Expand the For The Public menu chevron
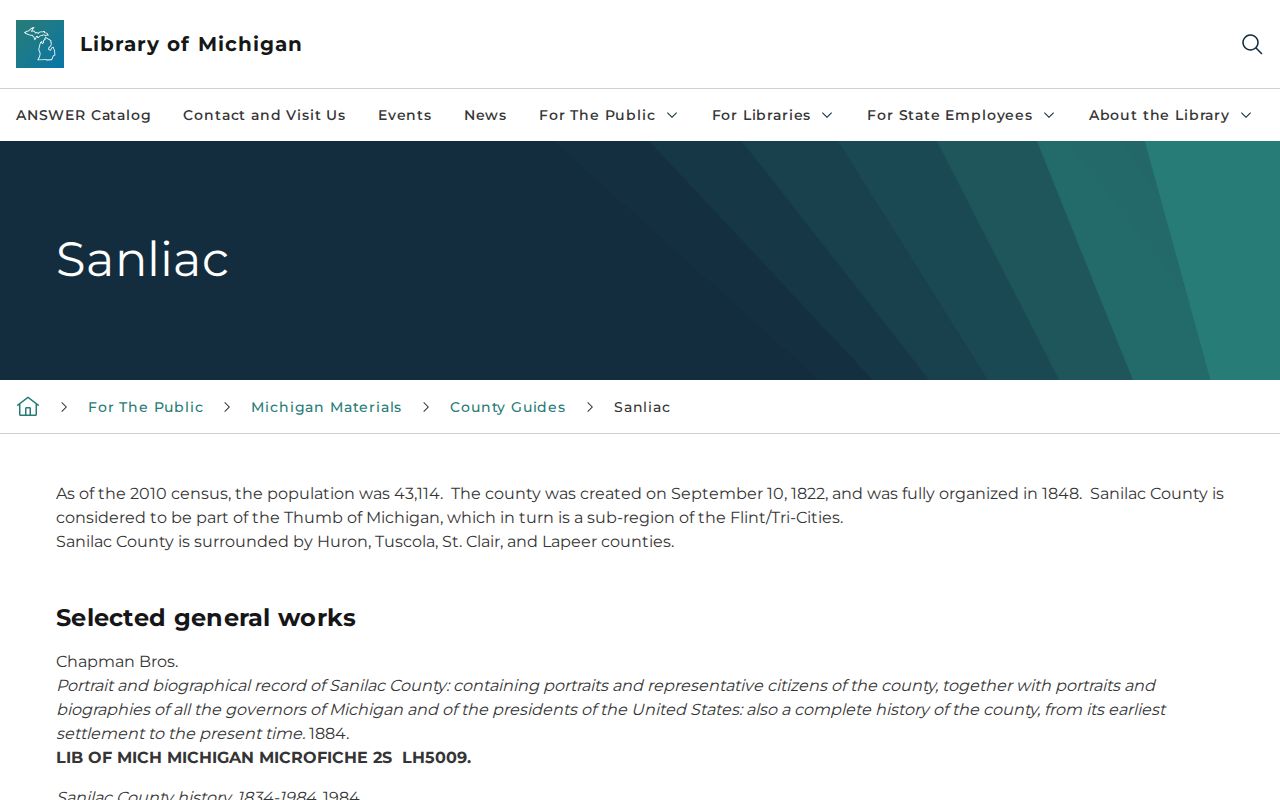Screen dimensions: 1280x800 pyautogui.click(x=672, y=115)
